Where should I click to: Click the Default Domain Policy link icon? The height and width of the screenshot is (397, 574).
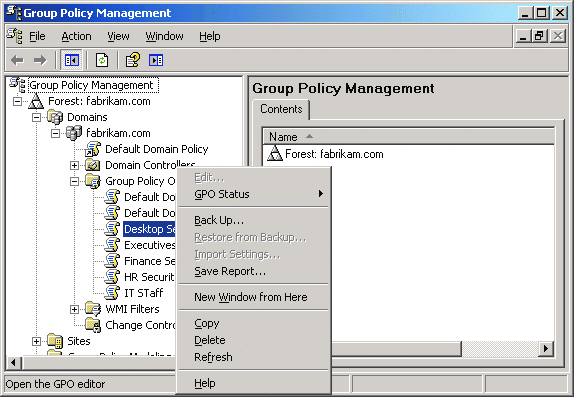click(x=93, y=149)
